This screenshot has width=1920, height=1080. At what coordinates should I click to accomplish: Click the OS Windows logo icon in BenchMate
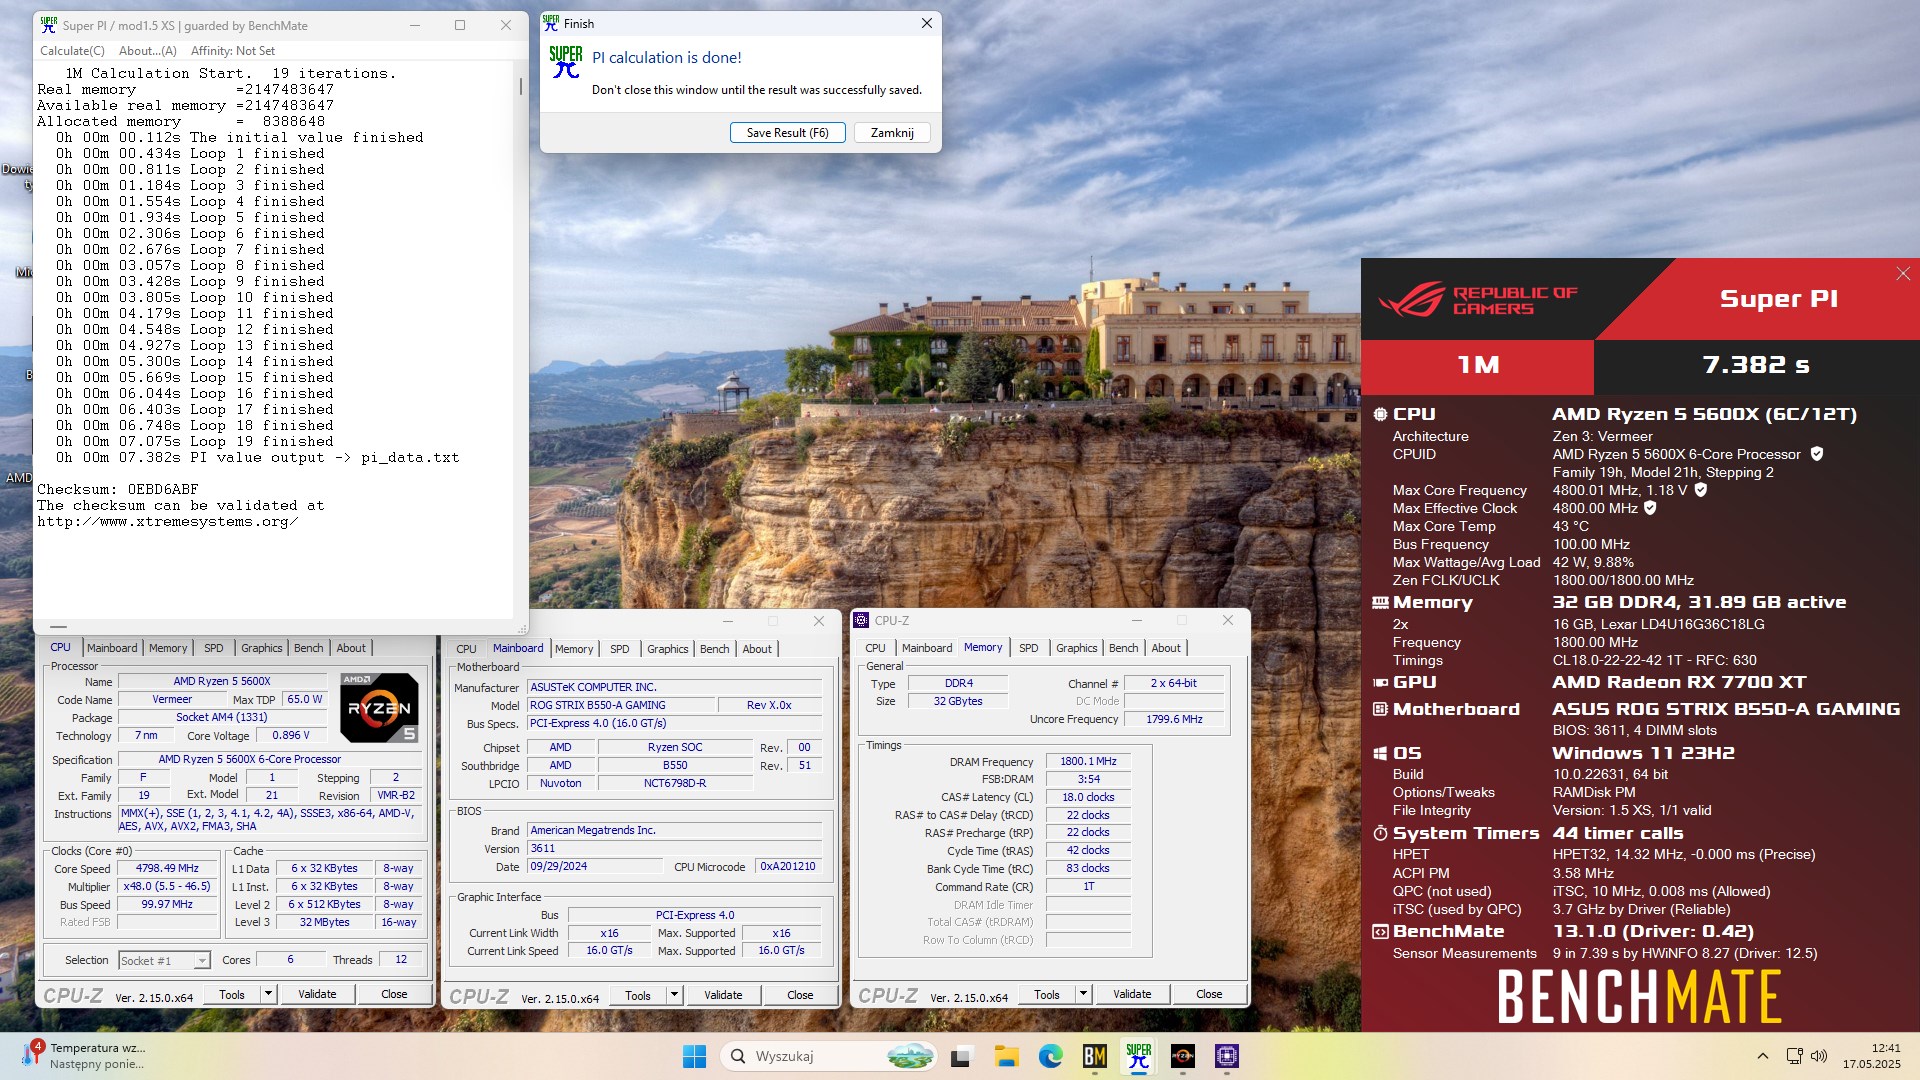tap(1380, 753)
